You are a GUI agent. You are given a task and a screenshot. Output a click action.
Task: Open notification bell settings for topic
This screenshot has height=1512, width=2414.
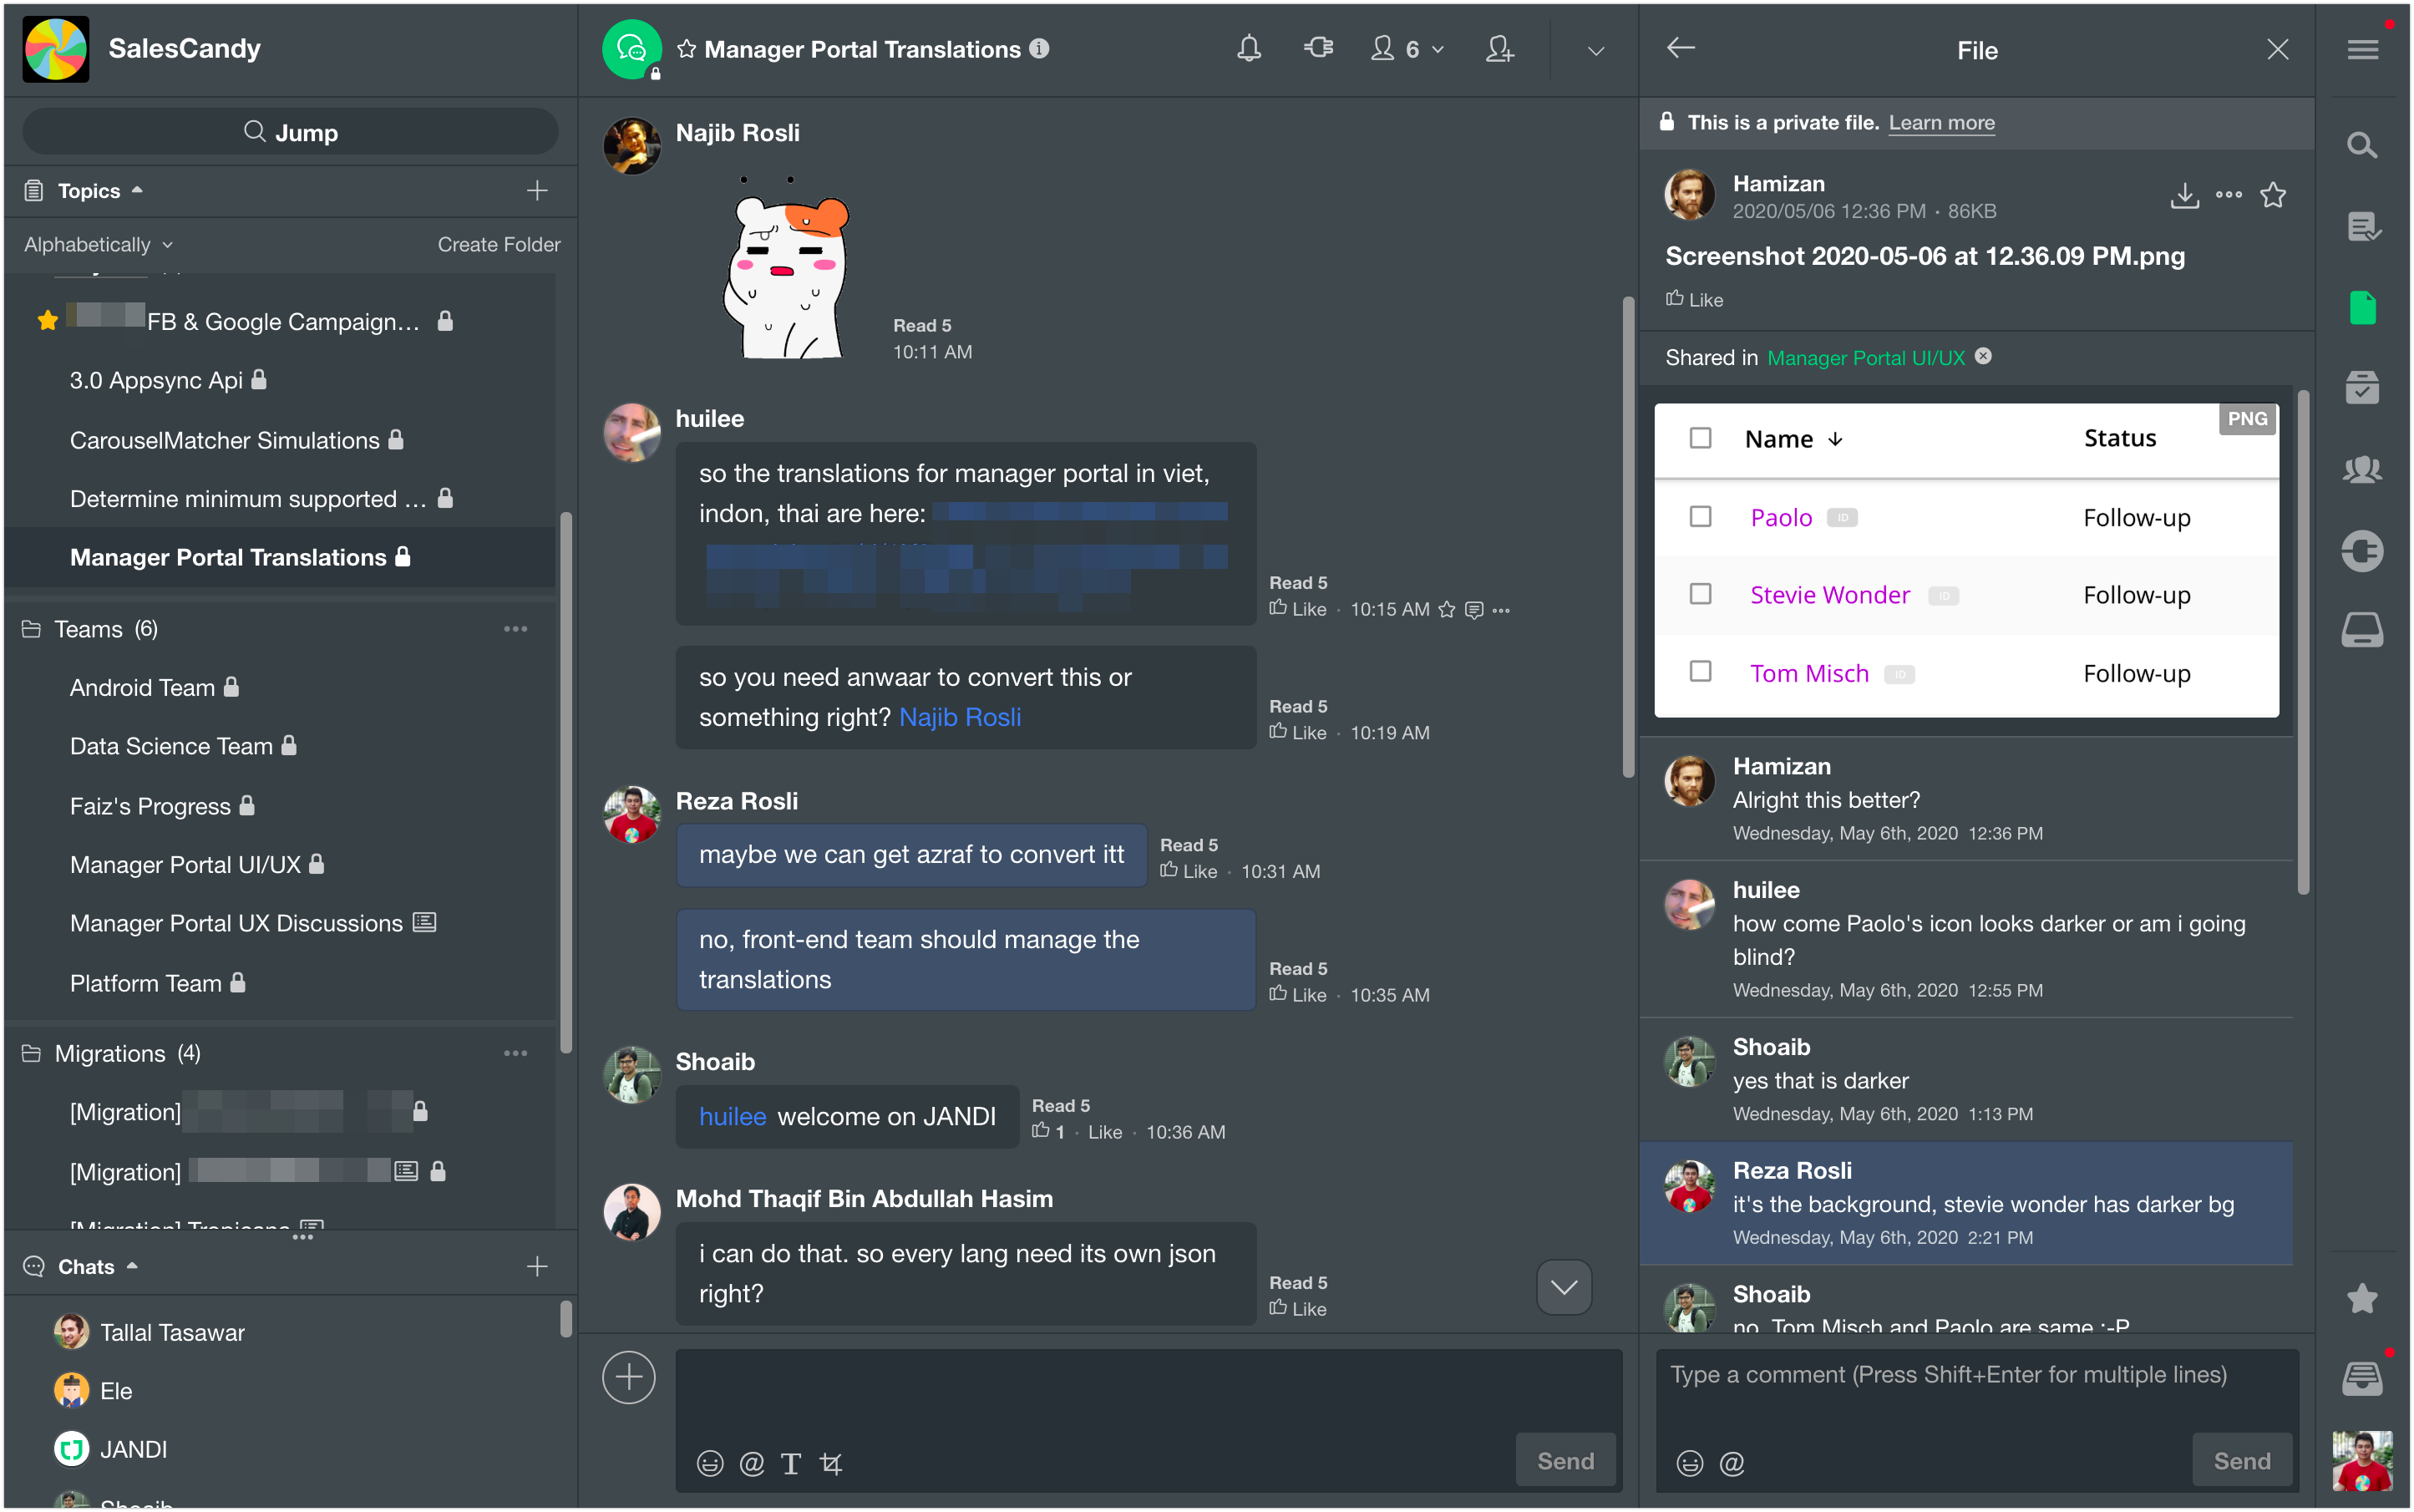click(1248, 48)
